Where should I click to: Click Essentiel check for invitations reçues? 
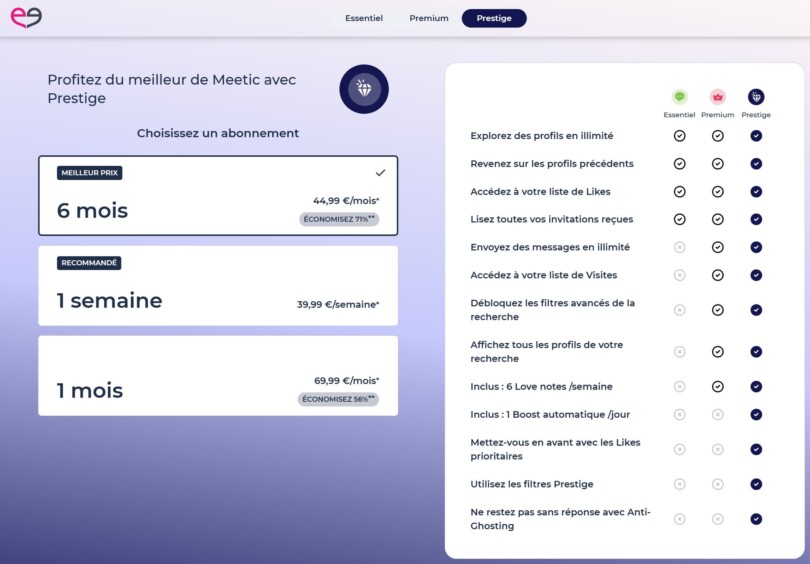pyautogui.click(x=679, y=220)
